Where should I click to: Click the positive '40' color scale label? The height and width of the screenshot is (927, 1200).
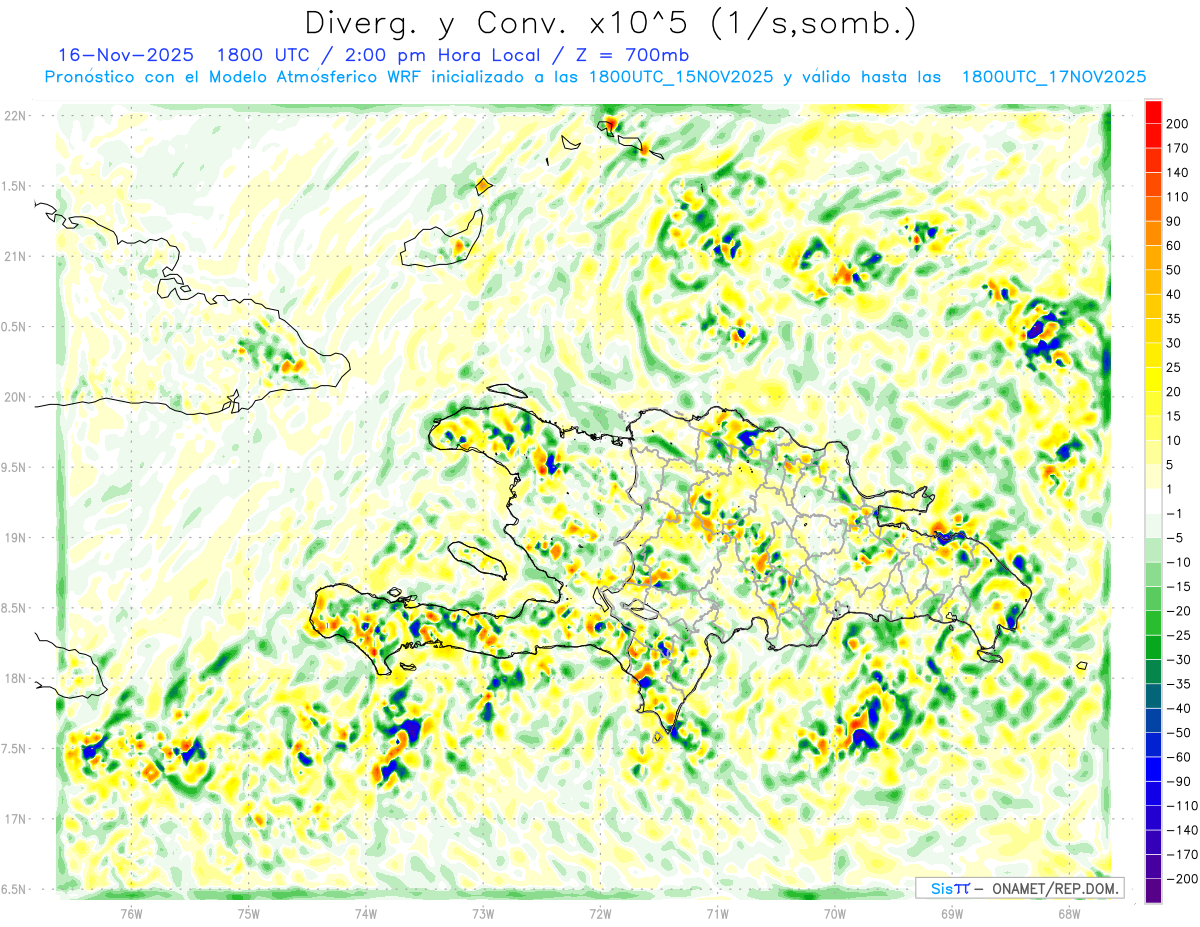1174,294
